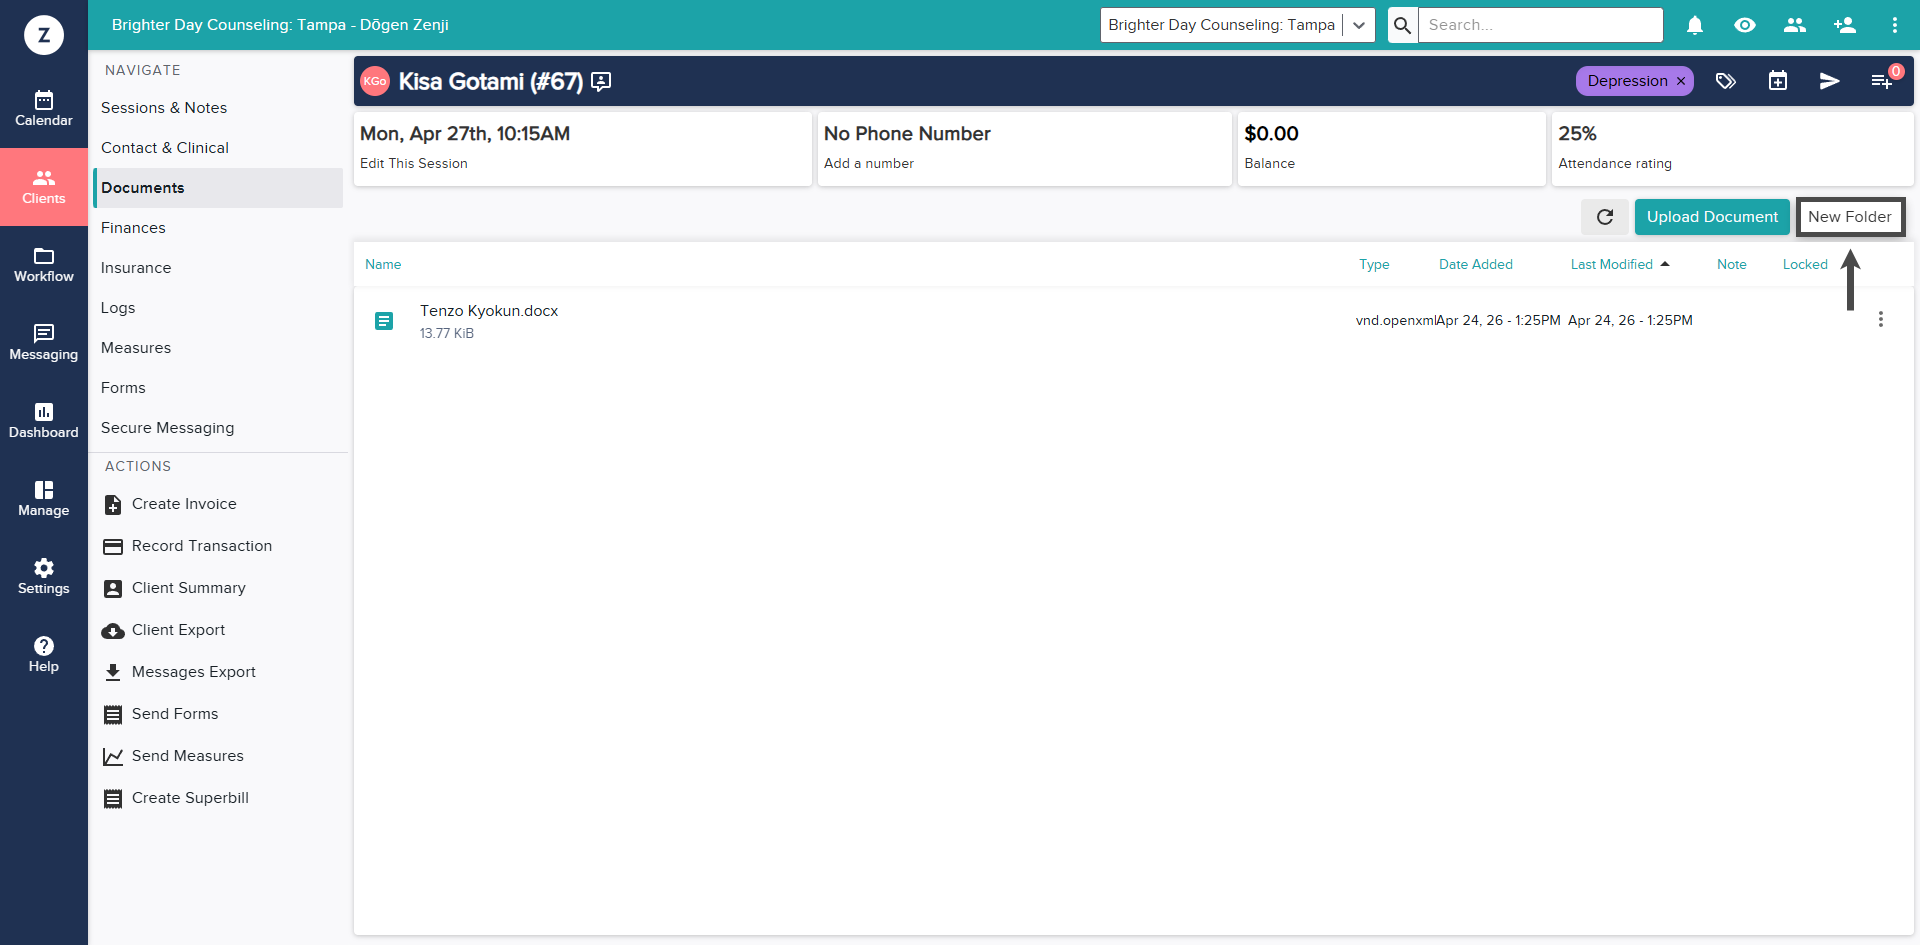
Task: Click Add a number link
Action: 869,164
